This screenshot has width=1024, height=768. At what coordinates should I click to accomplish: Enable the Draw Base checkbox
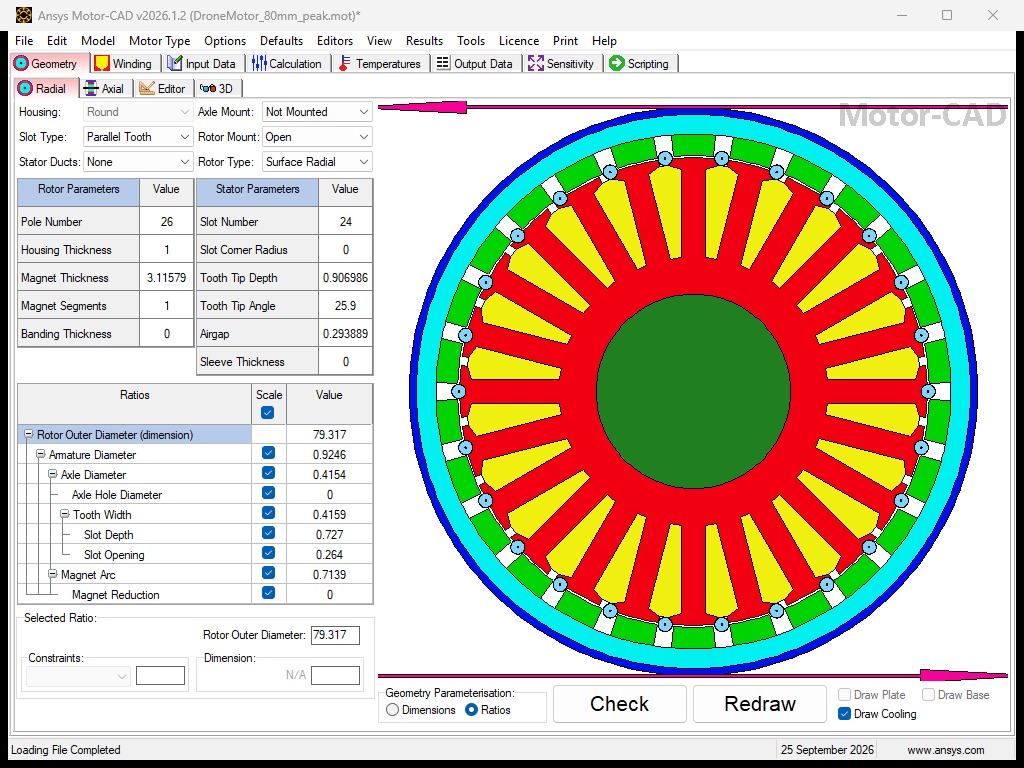point(929,695)
